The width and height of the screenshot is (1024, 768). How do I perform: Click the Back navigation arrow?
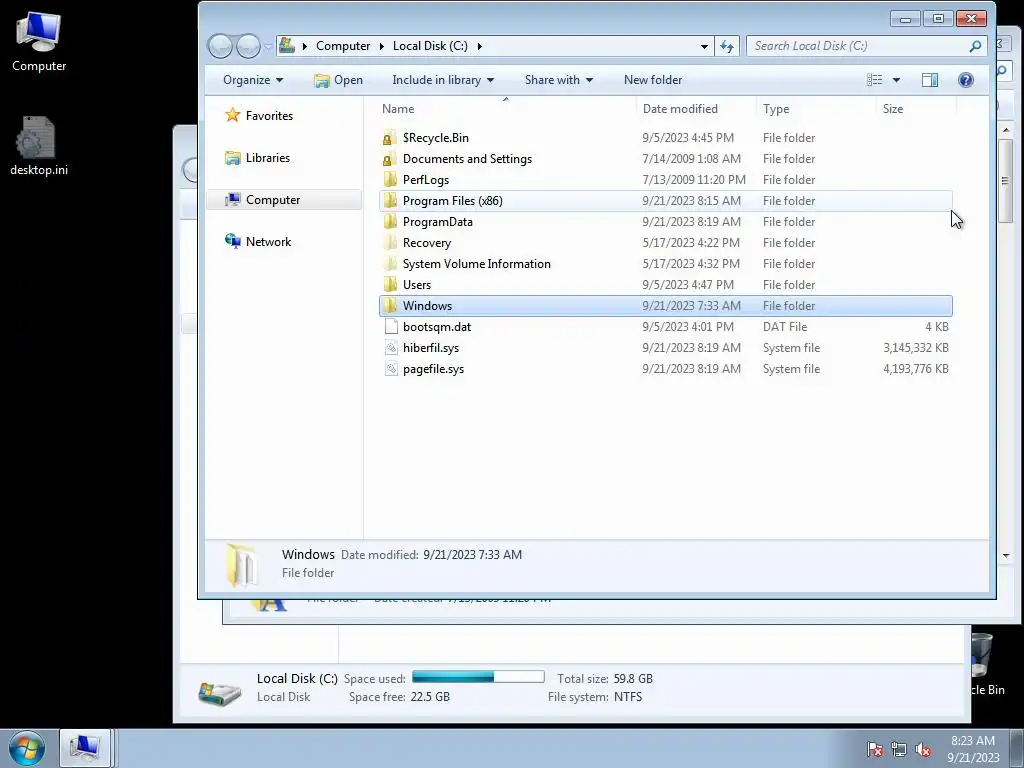click(x=220, y=46)
